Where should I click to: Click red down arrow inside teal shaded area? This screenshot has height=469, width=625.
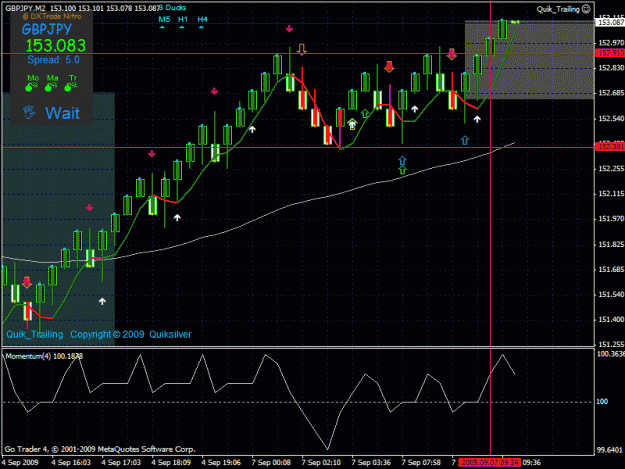(27, 282)
